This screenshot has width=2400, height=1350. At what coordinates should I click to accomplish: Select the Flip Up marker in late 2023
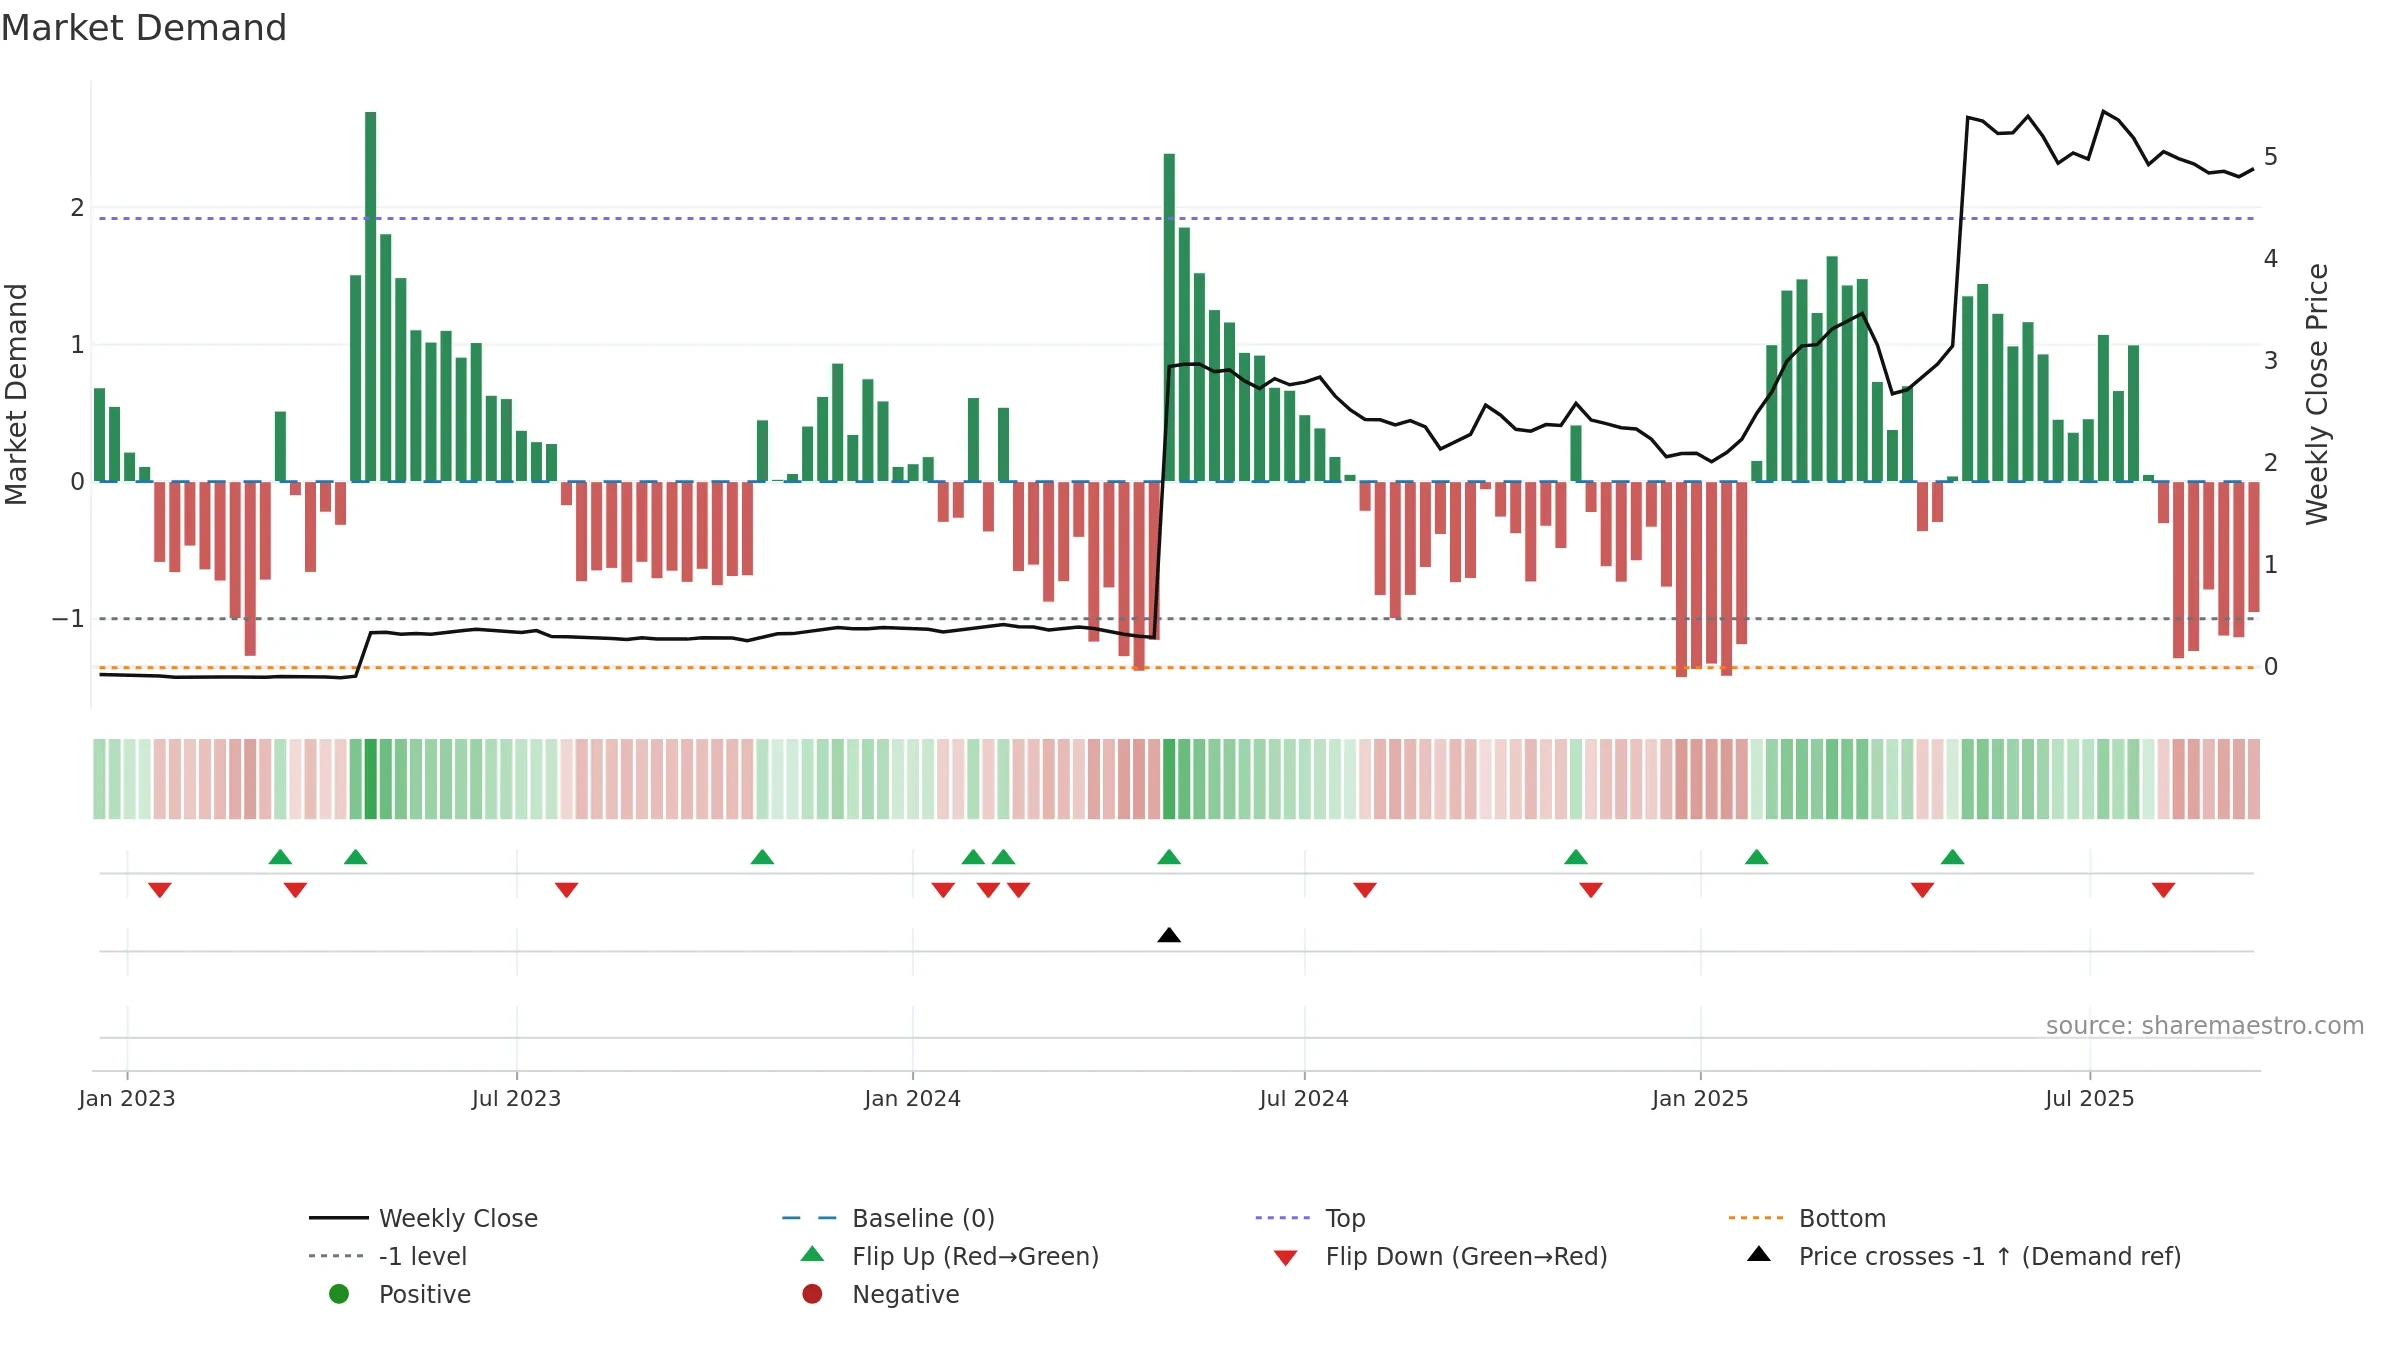pyautogui.click(x=762, y=857)
